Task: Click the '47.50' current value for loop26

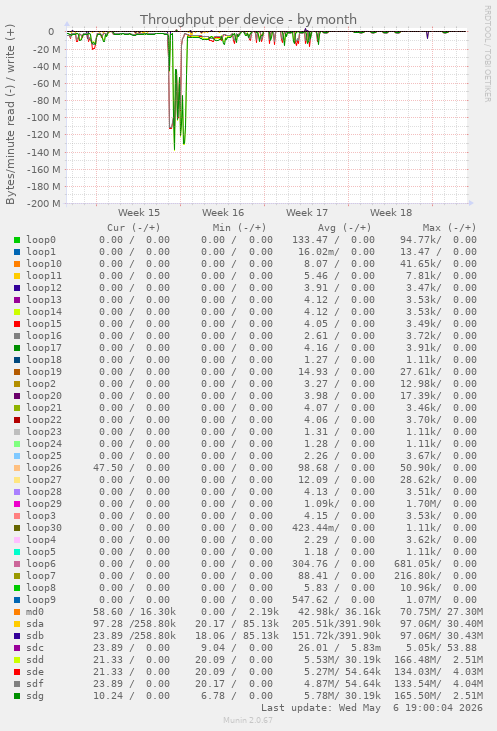Action: coord(108,468)
